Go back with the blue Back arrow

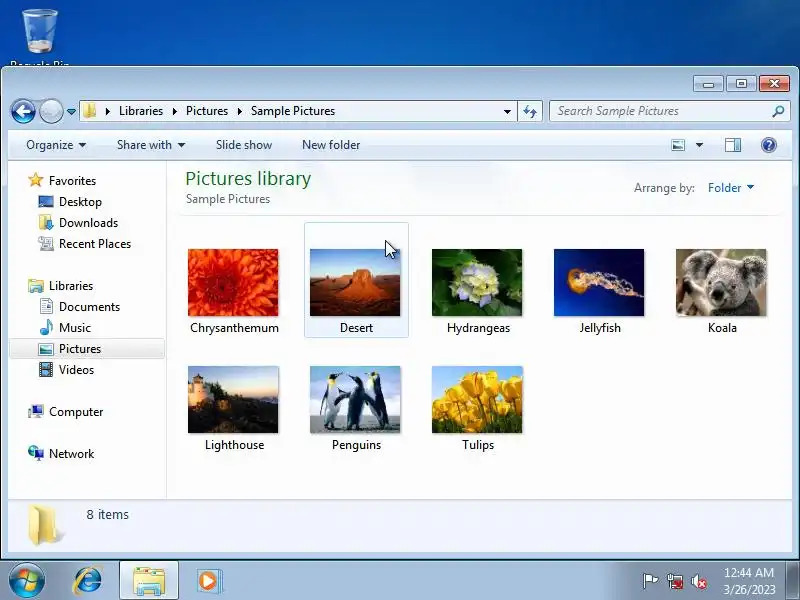23,111
